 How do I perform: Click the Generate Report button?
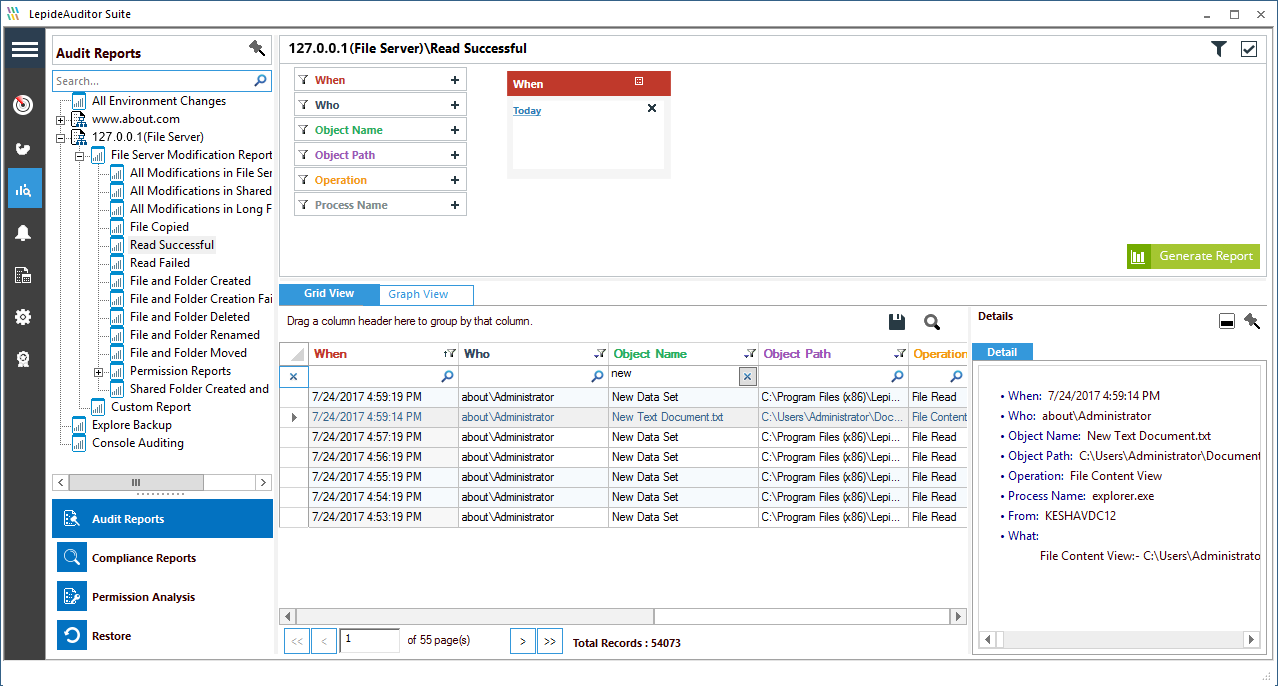click(1193, 257)
